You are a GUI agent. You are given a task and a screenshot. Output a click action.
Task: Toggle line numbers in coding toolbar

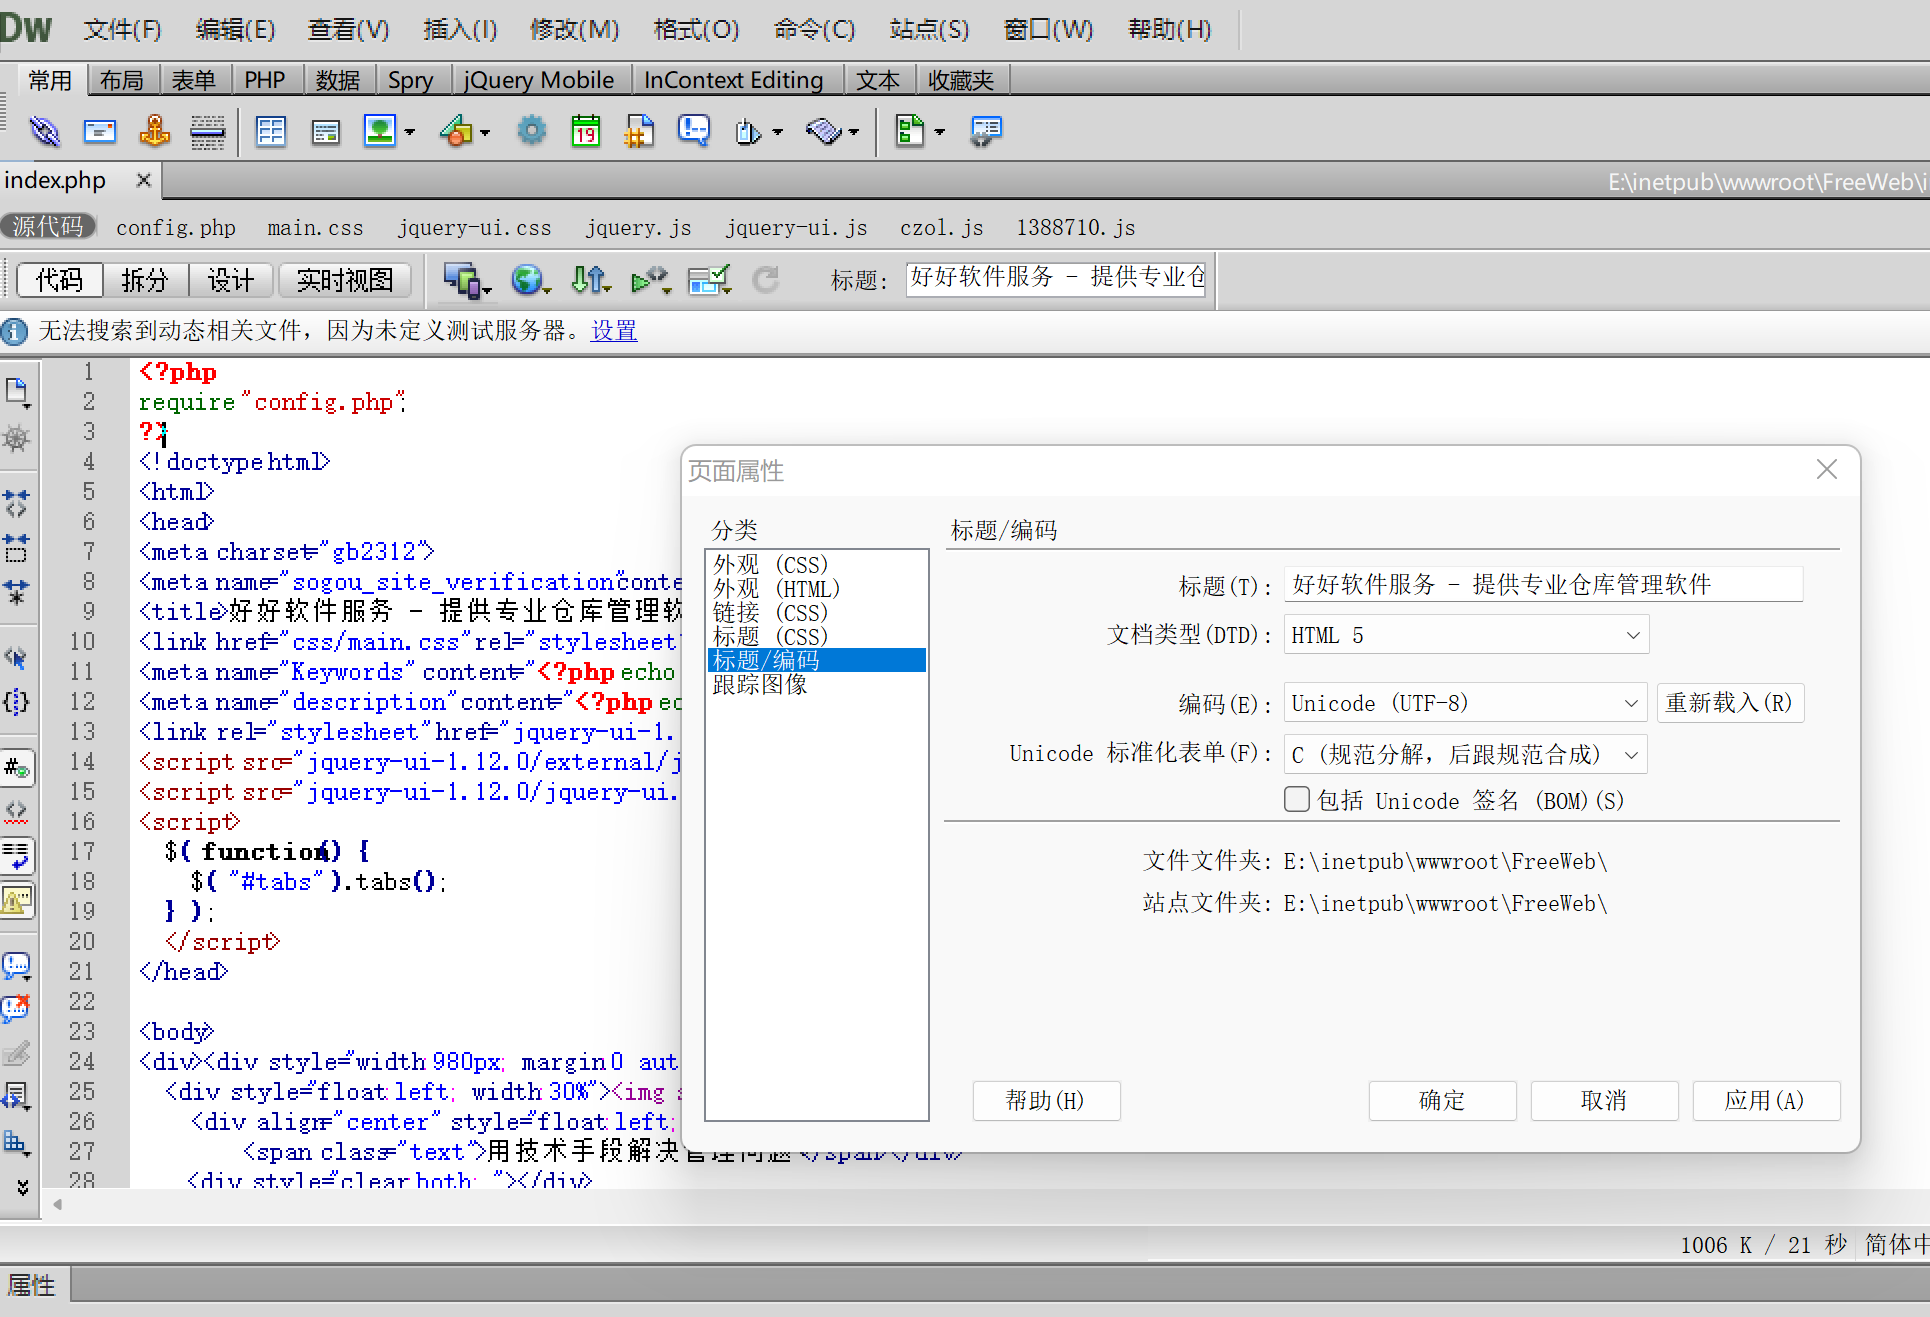17,768
